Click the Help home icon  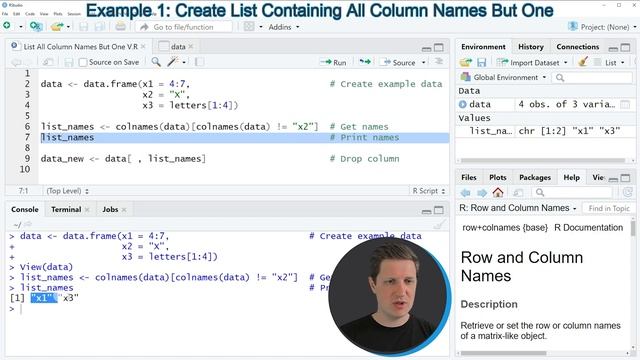(498, 192)
